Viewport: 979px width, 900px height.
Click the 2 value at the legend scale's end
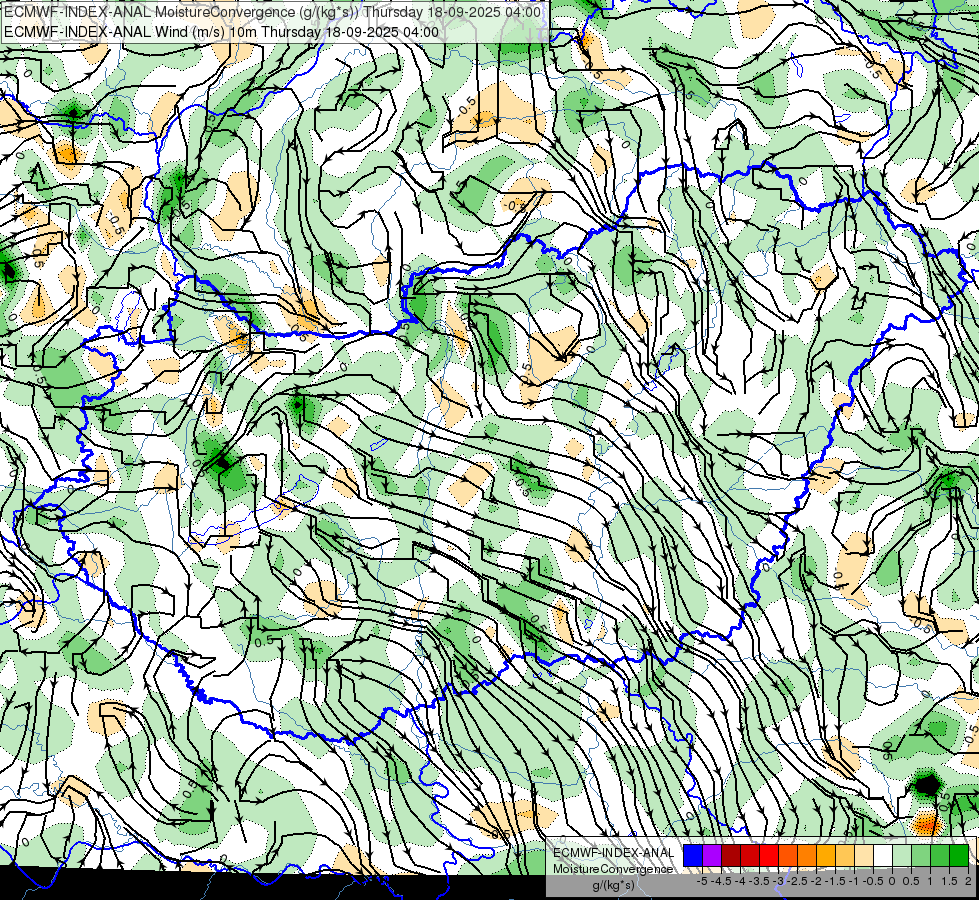coord(968,881)
